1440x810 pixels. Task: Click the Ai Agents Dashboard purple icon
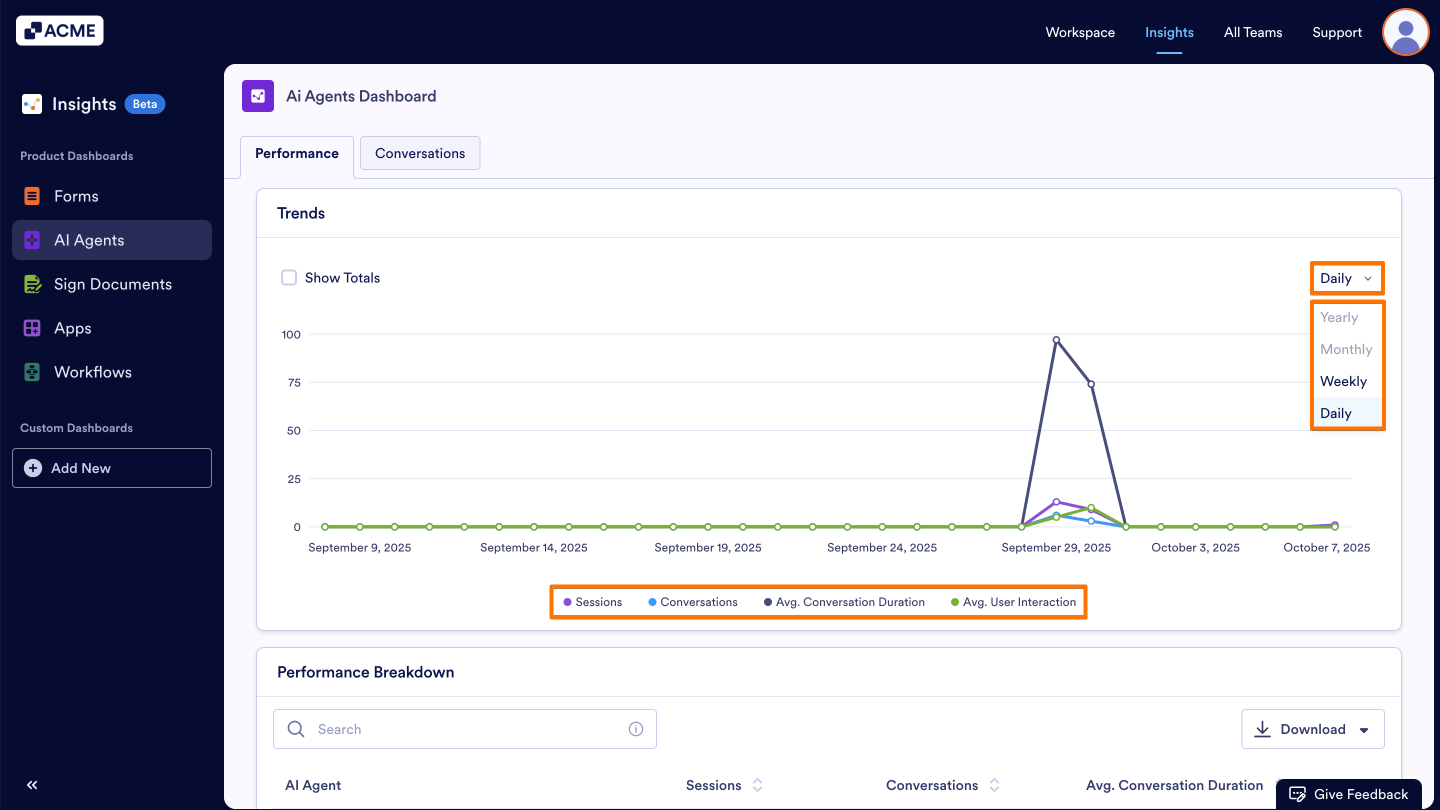[x=258, y=96]
